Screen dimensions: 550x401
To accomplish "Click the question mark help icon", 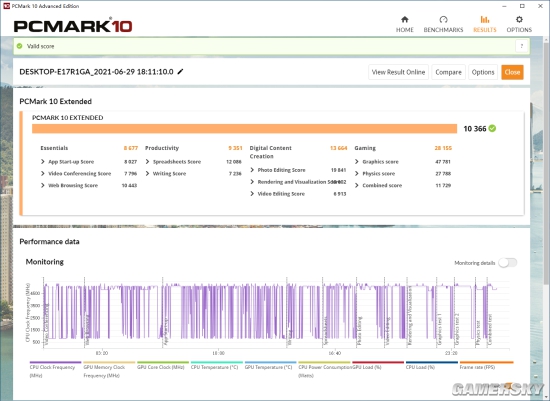I will [x=522, y=46].
